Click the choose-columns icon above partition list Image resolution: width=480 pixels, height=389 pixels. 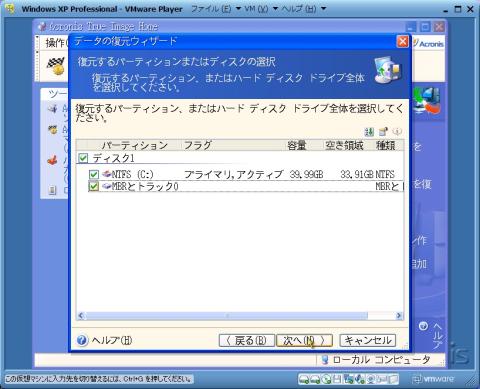(383, 132)
